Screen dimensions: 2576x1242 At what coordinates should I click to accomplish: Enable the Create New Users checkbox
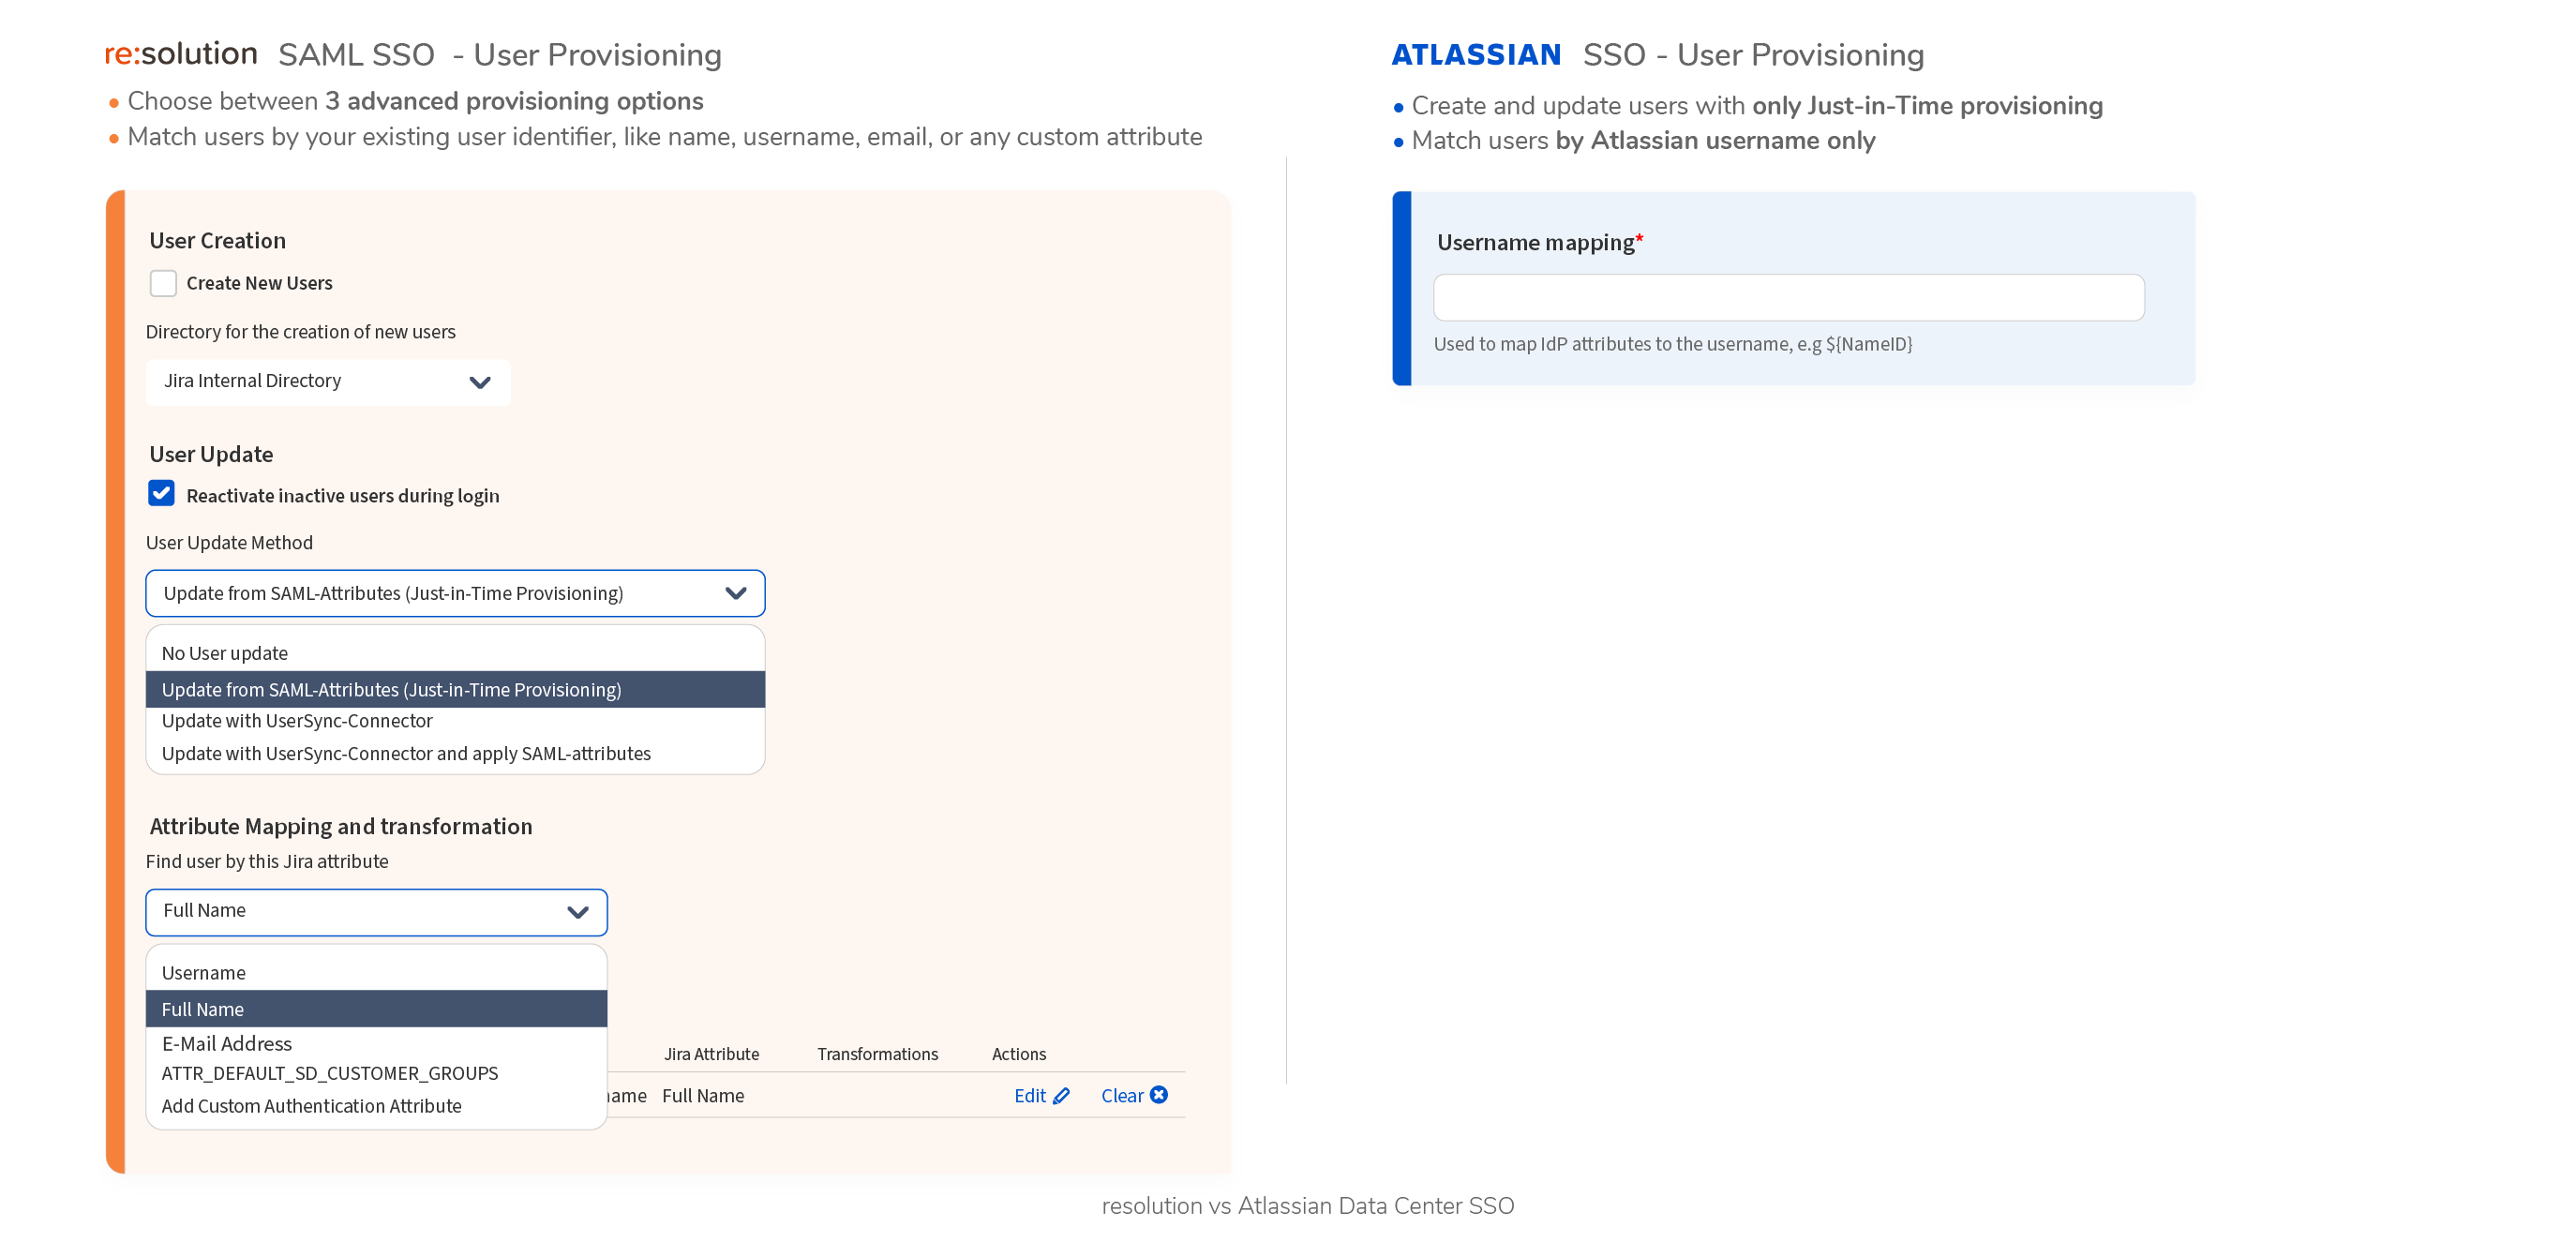pos(163,283)
